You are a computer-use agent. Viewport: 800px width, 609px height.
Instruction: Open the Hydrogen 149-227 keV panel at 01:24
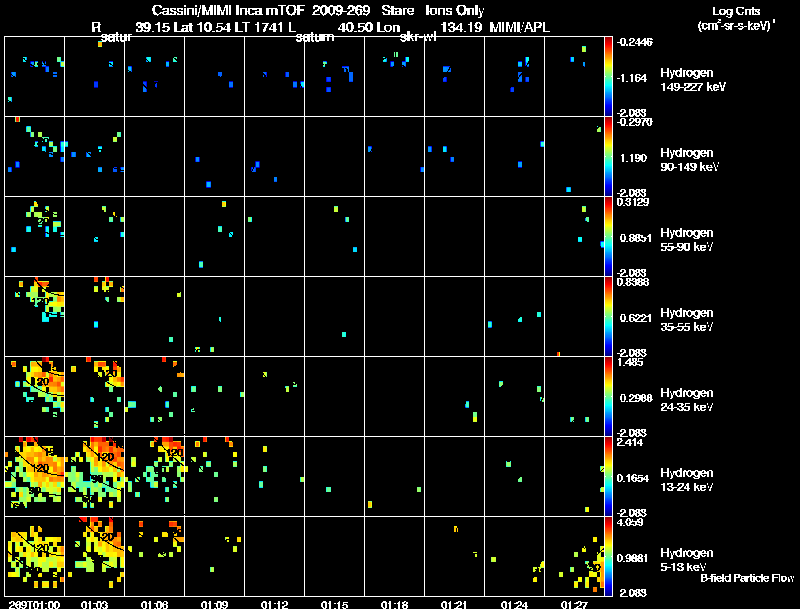514,77
